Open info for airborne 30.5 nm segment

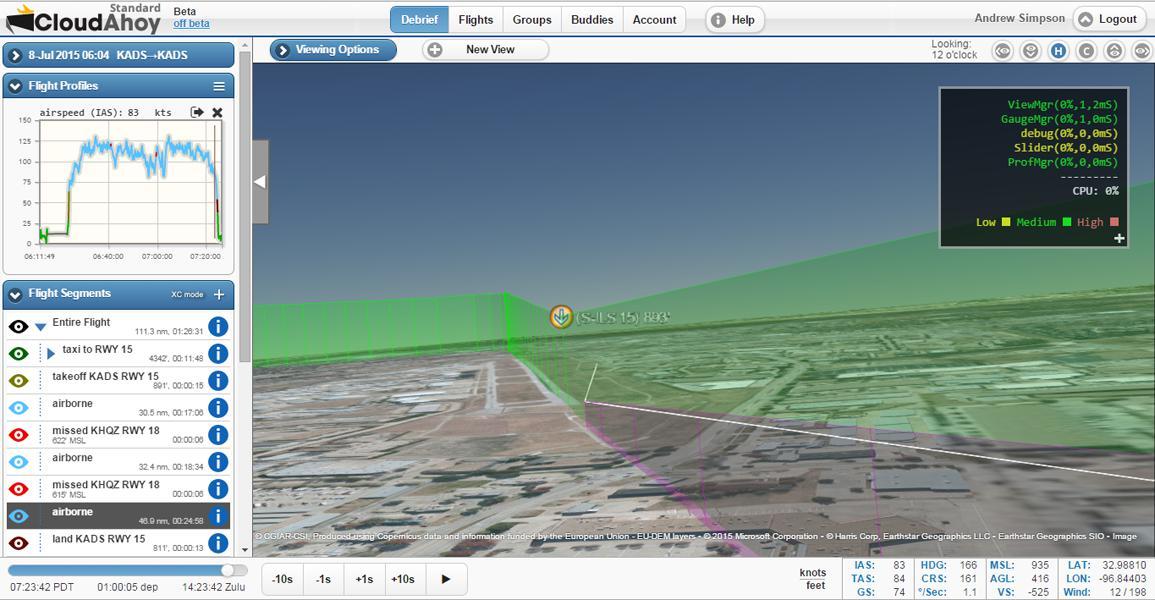pyautogui.click(x=218, y=407)
